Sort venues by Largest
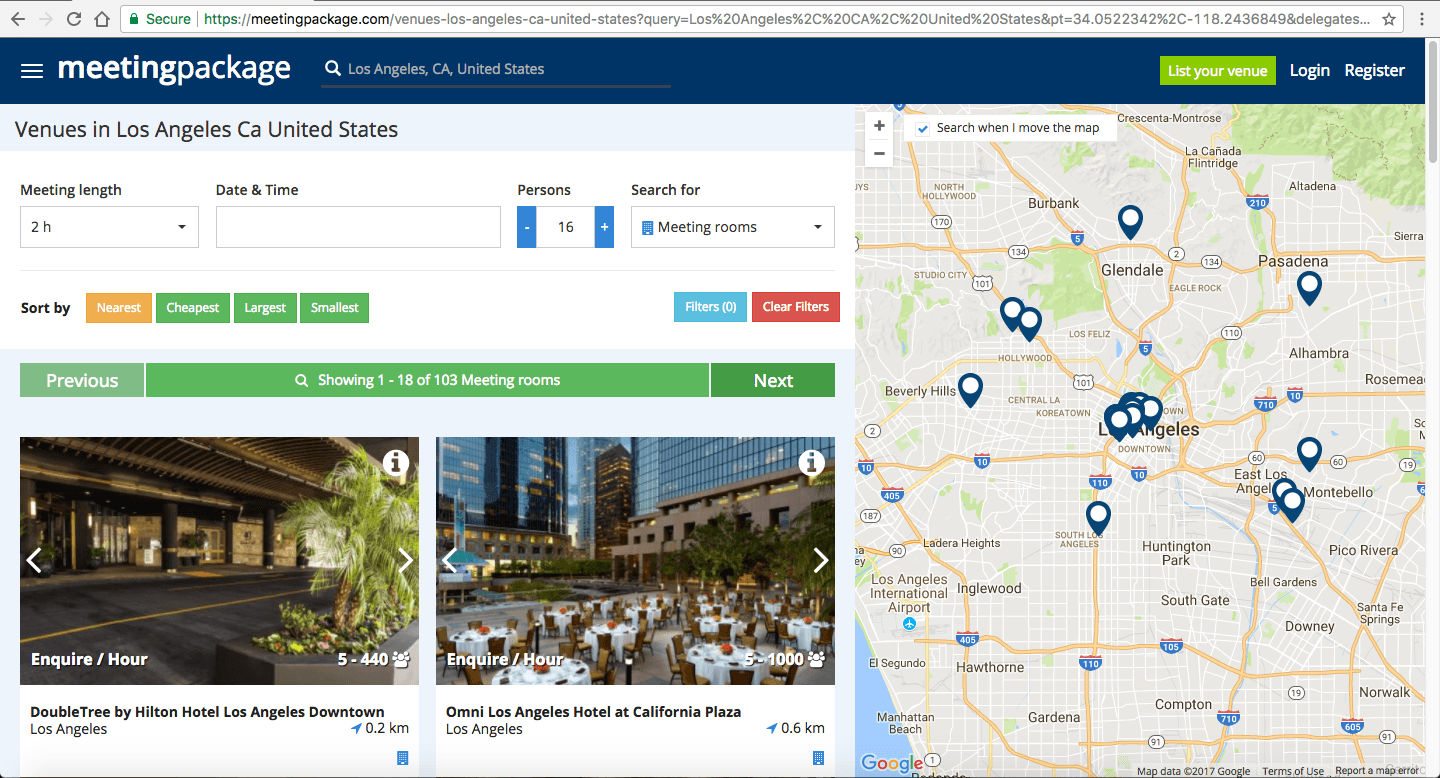The image size is (1440, 778). tap(265, 308)
